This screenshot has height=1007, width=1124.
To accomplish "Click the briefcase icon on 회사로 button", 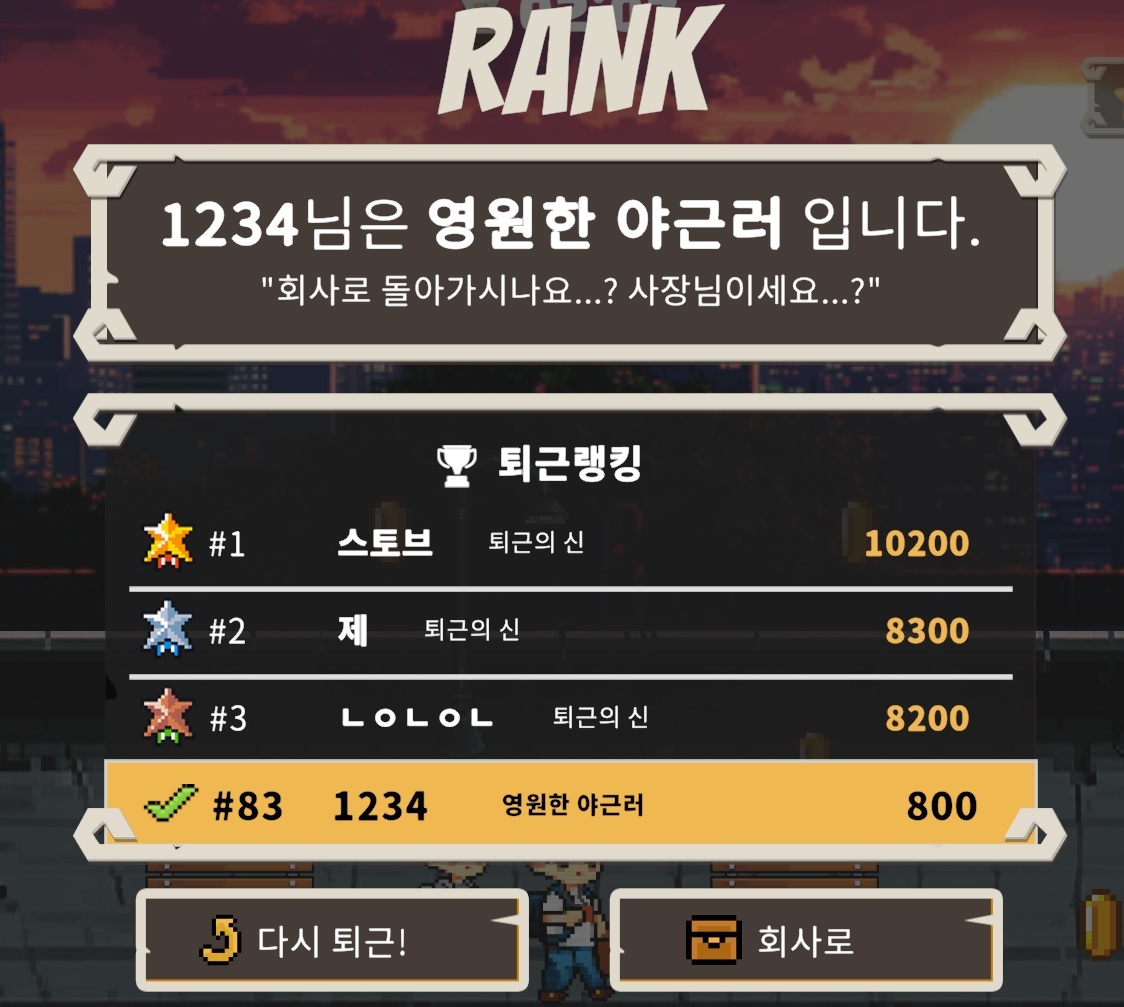I will coord(712,940).
